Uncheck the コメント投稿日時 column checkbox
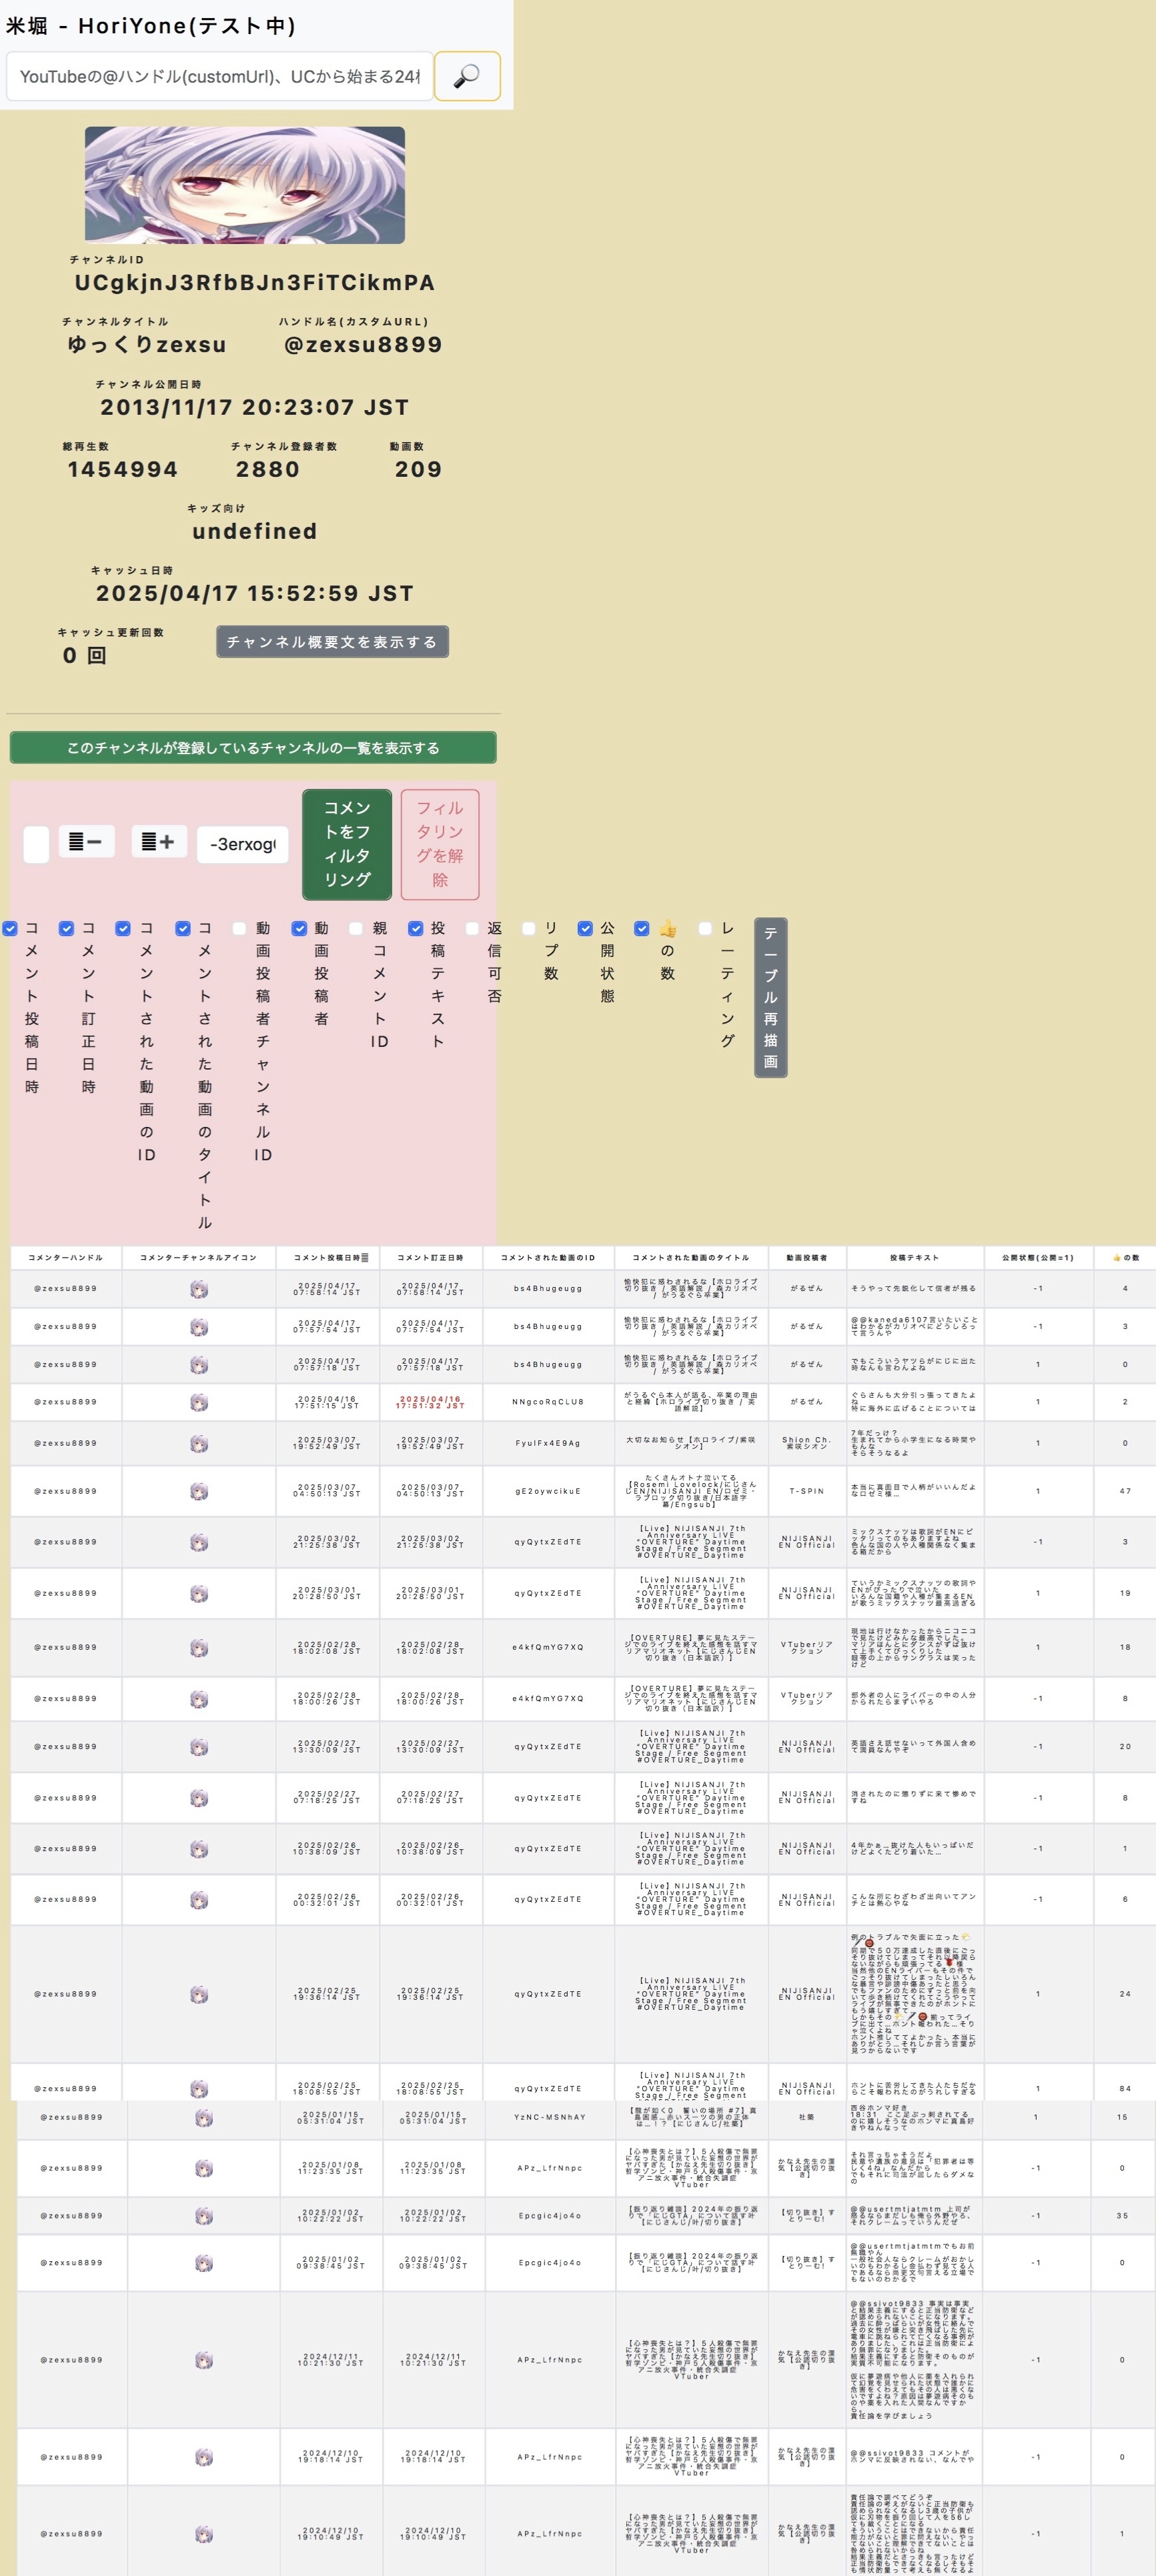The height and width of the screenshot is (2576, 1156). coord(10,929)
